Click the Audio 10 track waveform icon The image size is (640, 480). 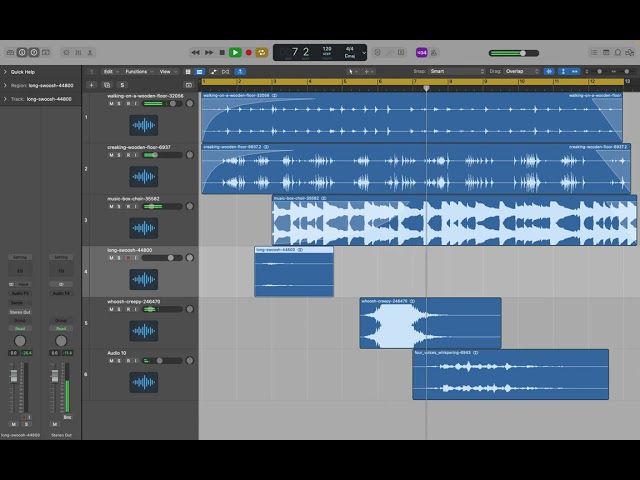(x=144, y=382)
